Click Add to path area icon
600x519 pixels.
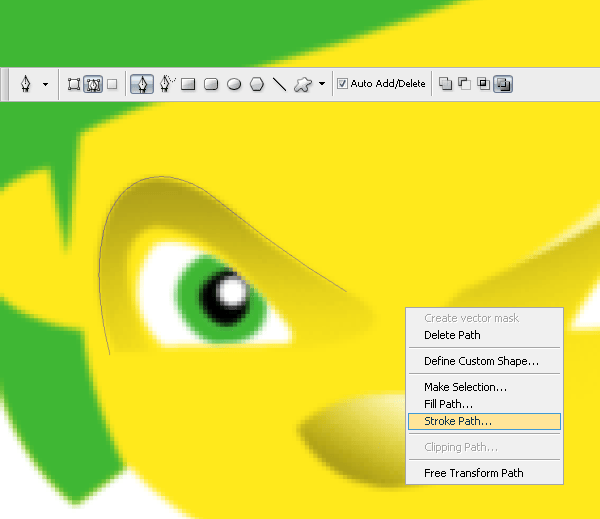[x=446, y=84]
